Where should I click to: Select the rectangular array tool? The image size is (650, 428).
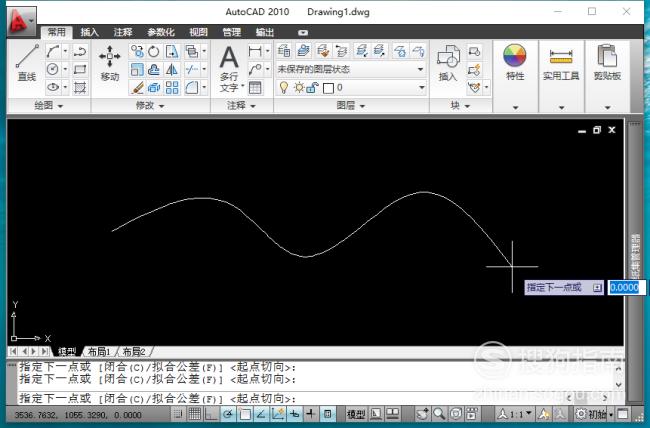[x=172, y=87]
